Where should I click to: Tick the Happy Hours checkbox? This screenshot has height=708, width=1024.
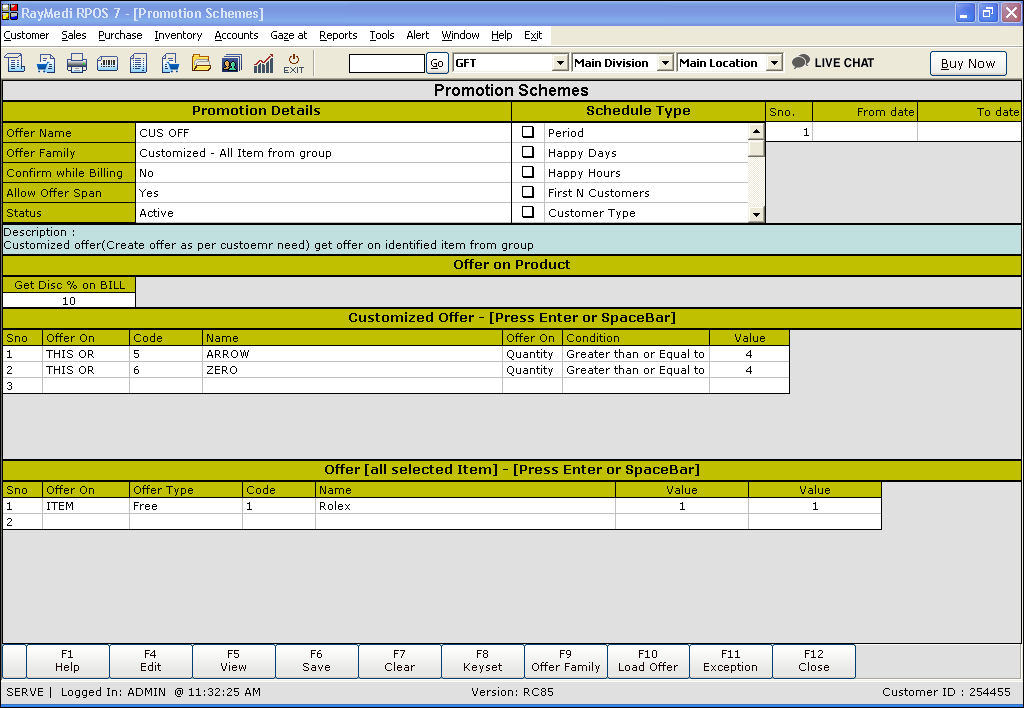tap(528, 172)
